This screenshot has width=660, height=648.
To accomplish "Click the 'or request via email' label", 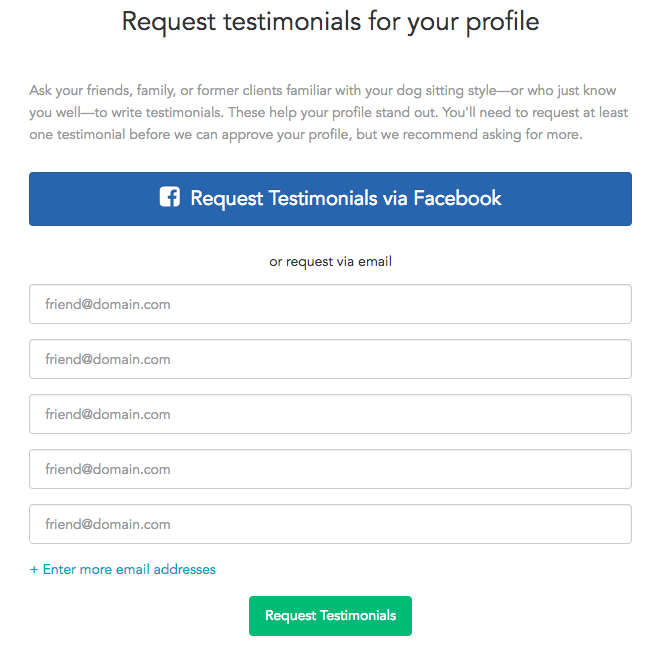I will coord(330,262).
